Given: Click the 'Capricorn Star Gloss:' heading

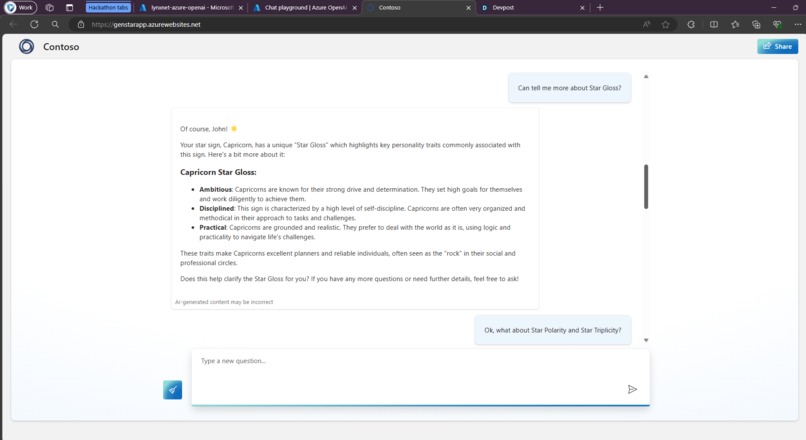Looking at the screenshot, I should click(x=218, y=172).
